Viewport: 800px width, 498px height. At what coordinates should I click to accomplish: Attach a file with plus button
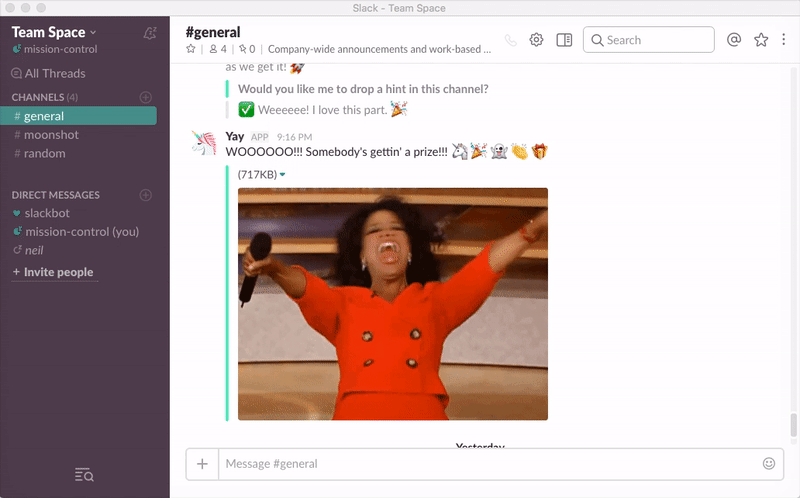203,464
